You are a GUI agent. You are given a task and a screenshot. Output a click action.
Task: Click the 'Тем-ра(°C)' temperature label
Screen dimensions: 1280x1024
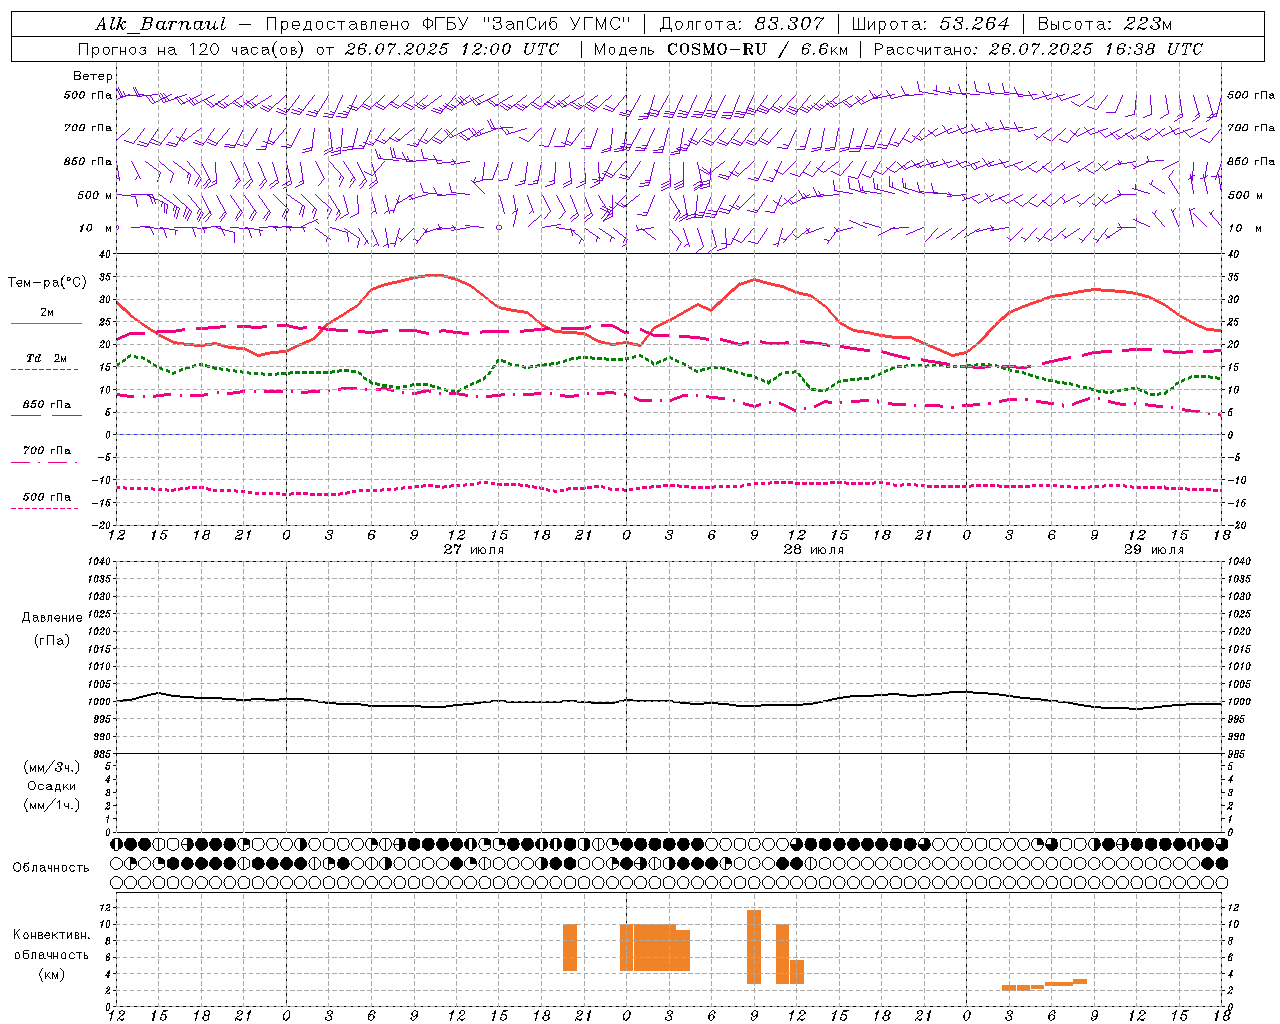pos(47,283)
